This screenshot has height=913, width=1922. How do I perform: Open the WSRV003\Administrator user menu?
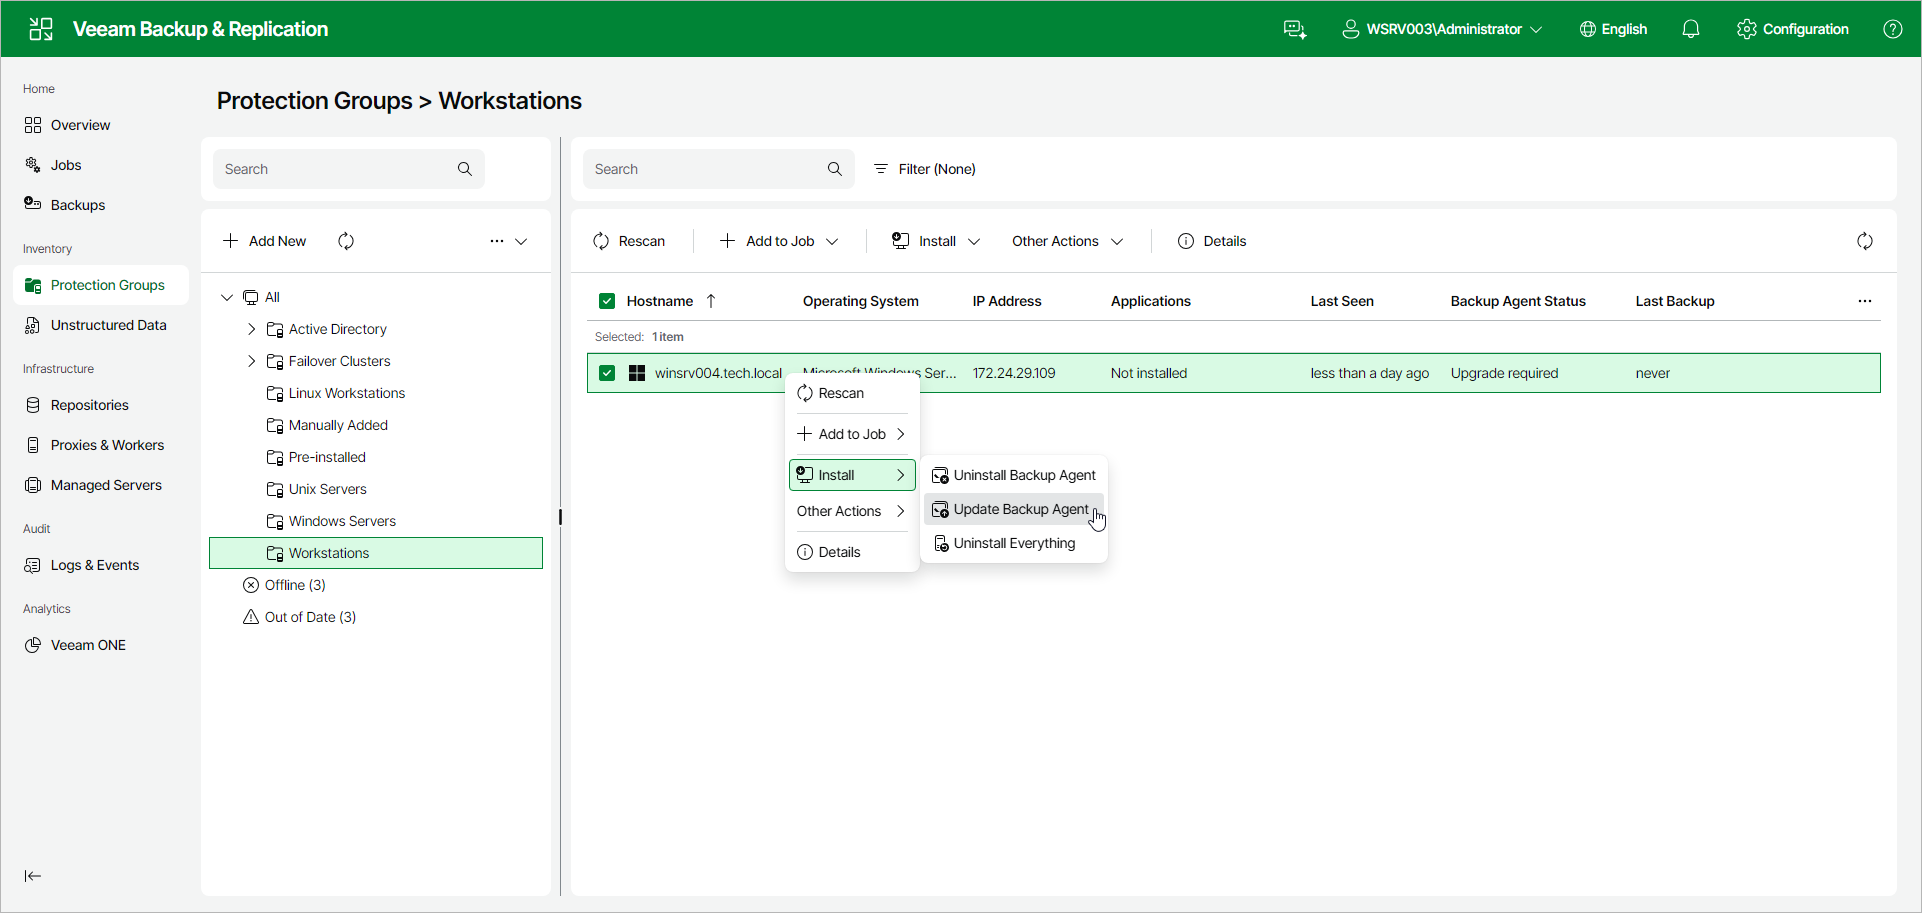tap(1442, 29)
